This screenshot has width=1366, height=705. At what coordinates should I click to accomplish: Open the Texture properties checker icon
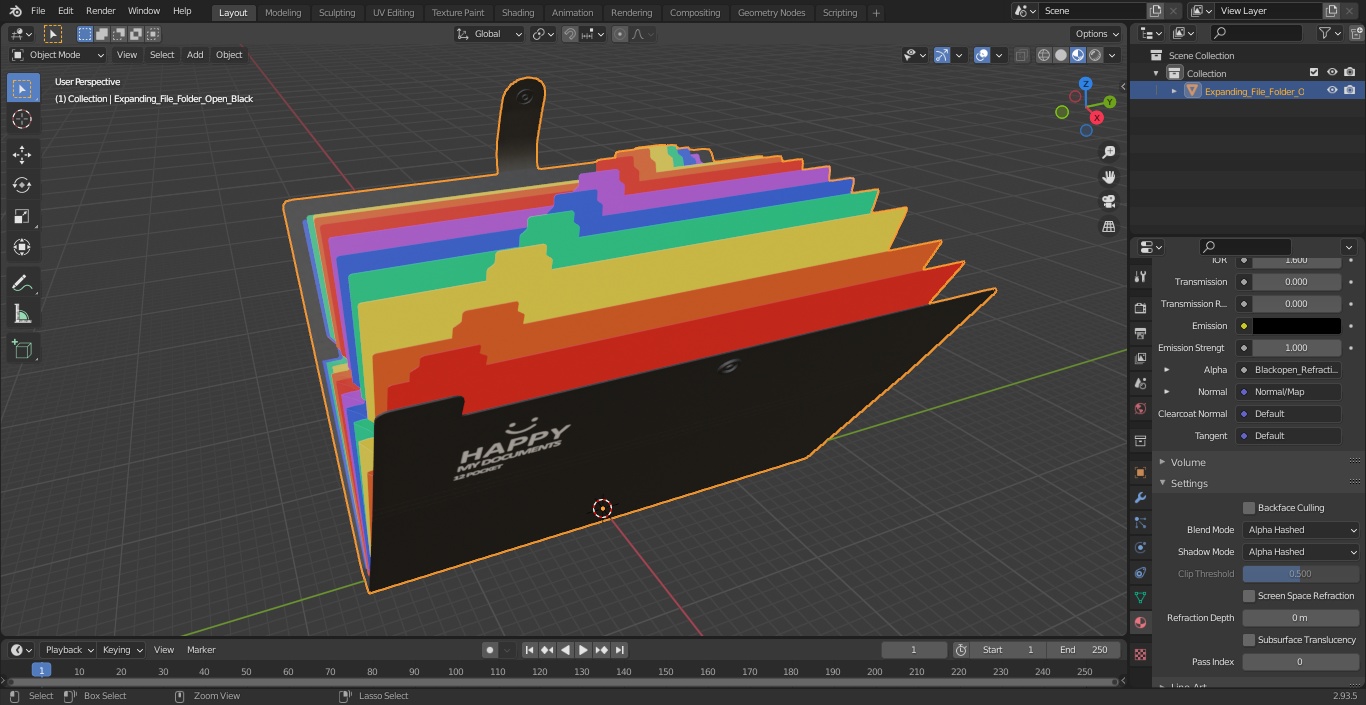tap(1140, 654)
